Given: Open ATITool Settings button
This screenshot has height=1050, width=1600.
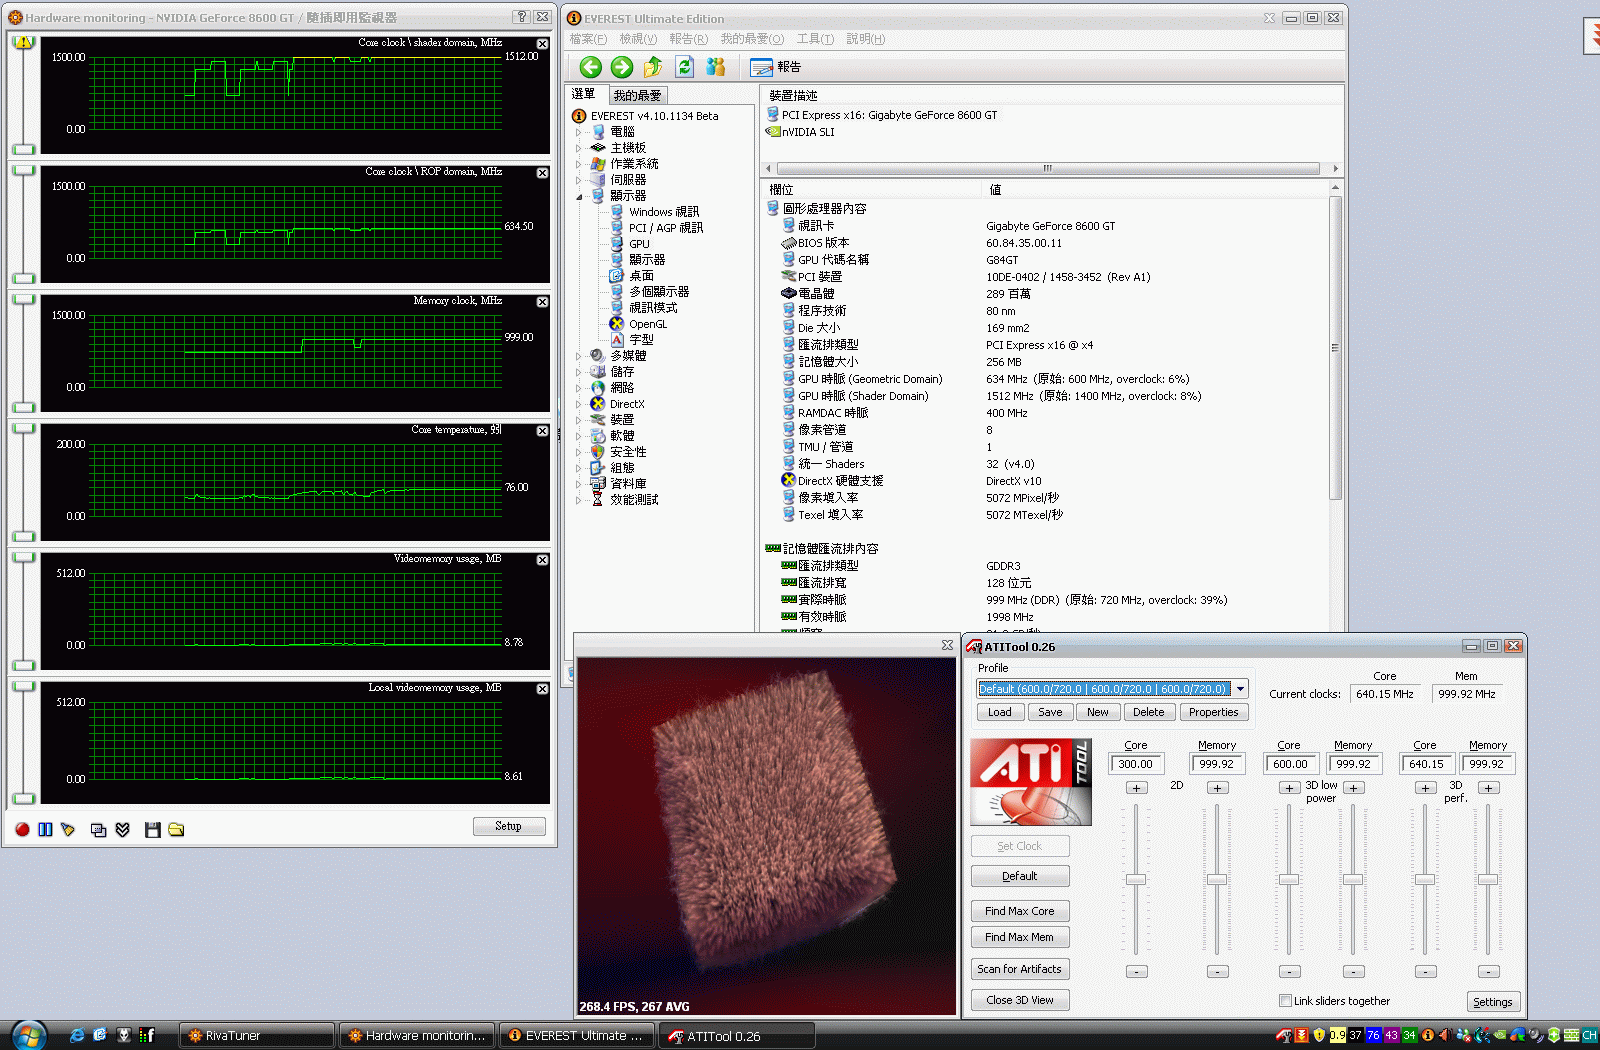Looking at the screenshot, I should click(x=1493, y=1002).
